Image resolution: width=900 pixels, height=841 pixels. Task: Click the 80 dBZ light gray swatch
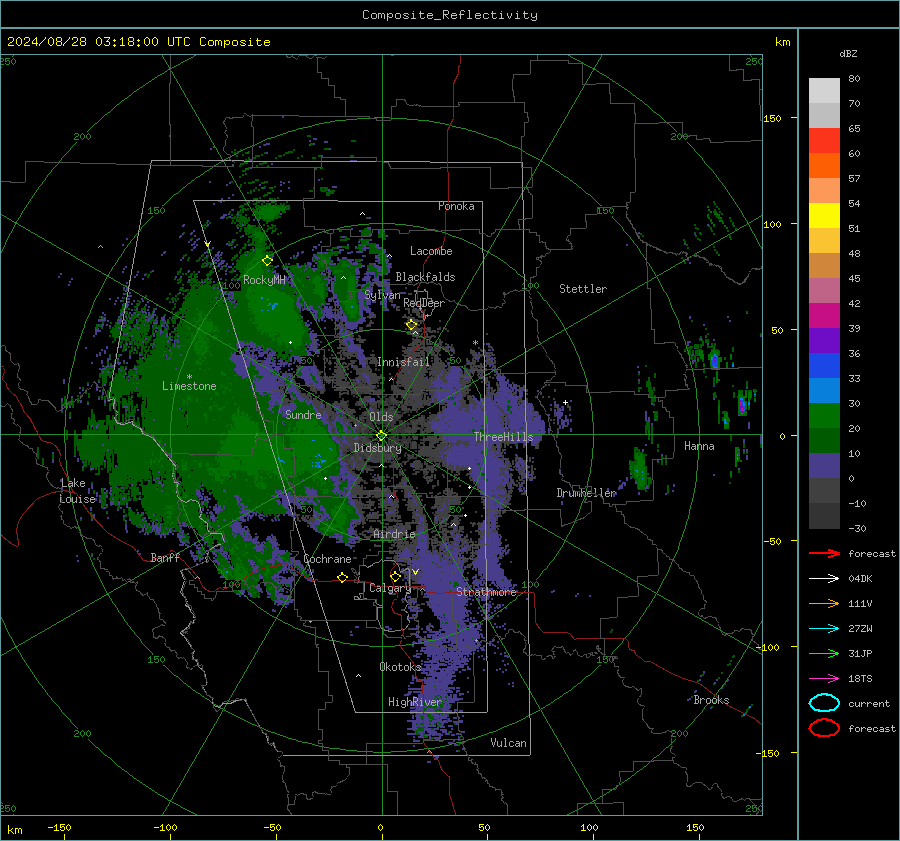[x=824, y=90]
